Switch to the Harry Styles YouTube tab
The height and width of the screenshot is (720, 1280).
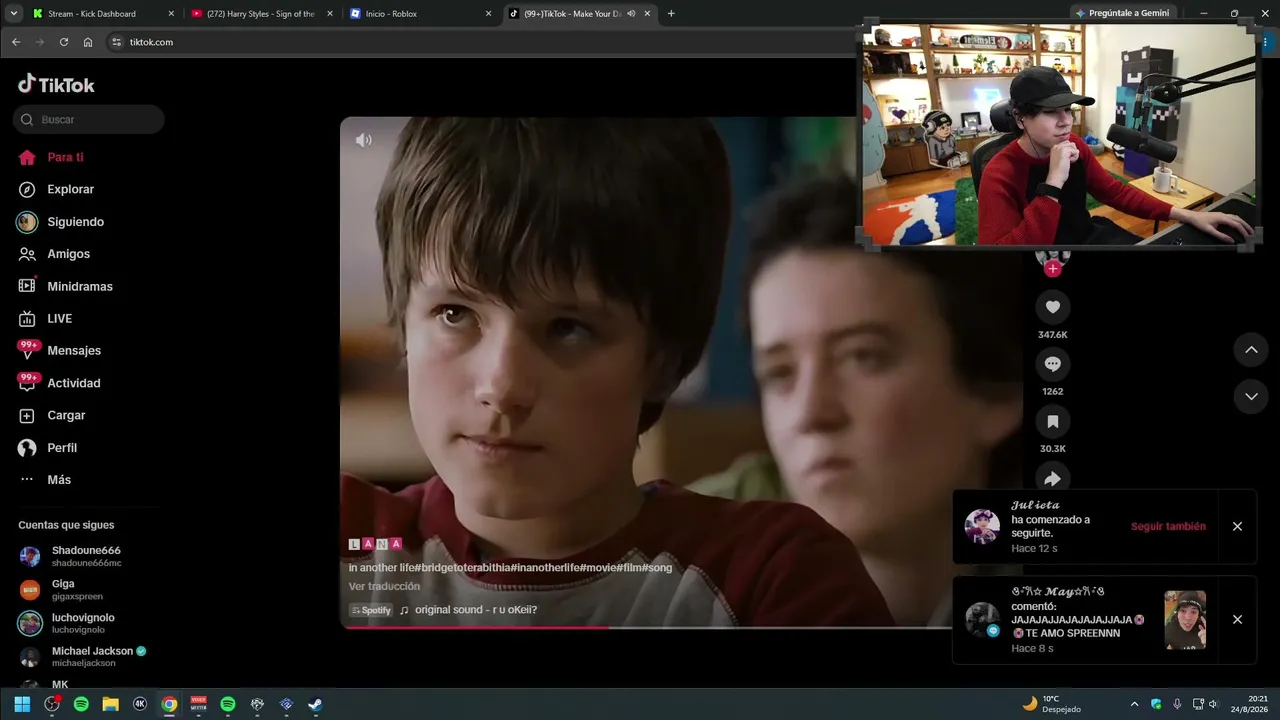[x=262, y=14]
